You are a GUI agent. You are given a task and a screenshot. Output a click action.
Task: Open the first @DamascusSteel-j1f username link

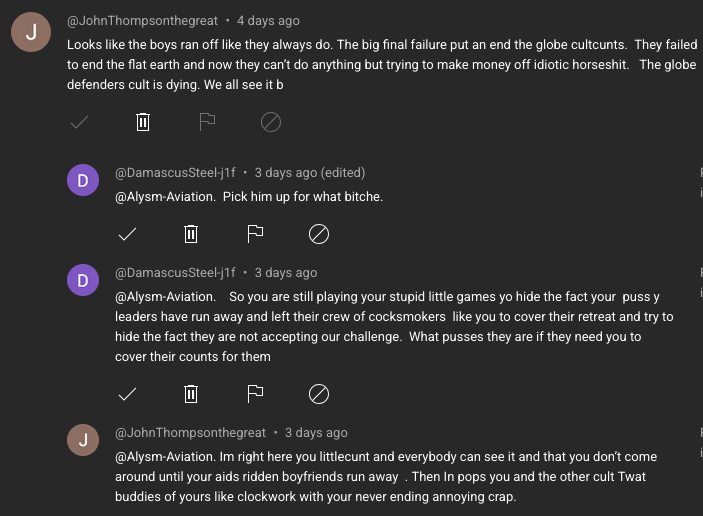click(175, 172)
